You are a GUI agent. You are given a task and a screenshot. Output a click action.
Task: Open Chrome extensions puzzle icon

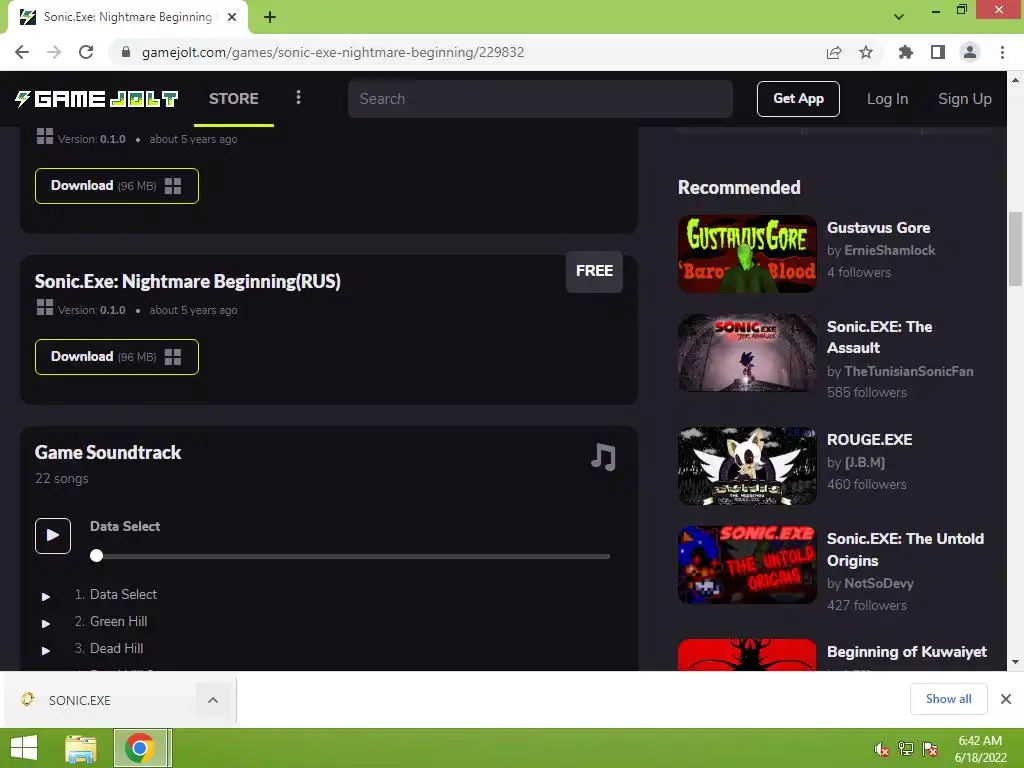click(x=906, y=52)
